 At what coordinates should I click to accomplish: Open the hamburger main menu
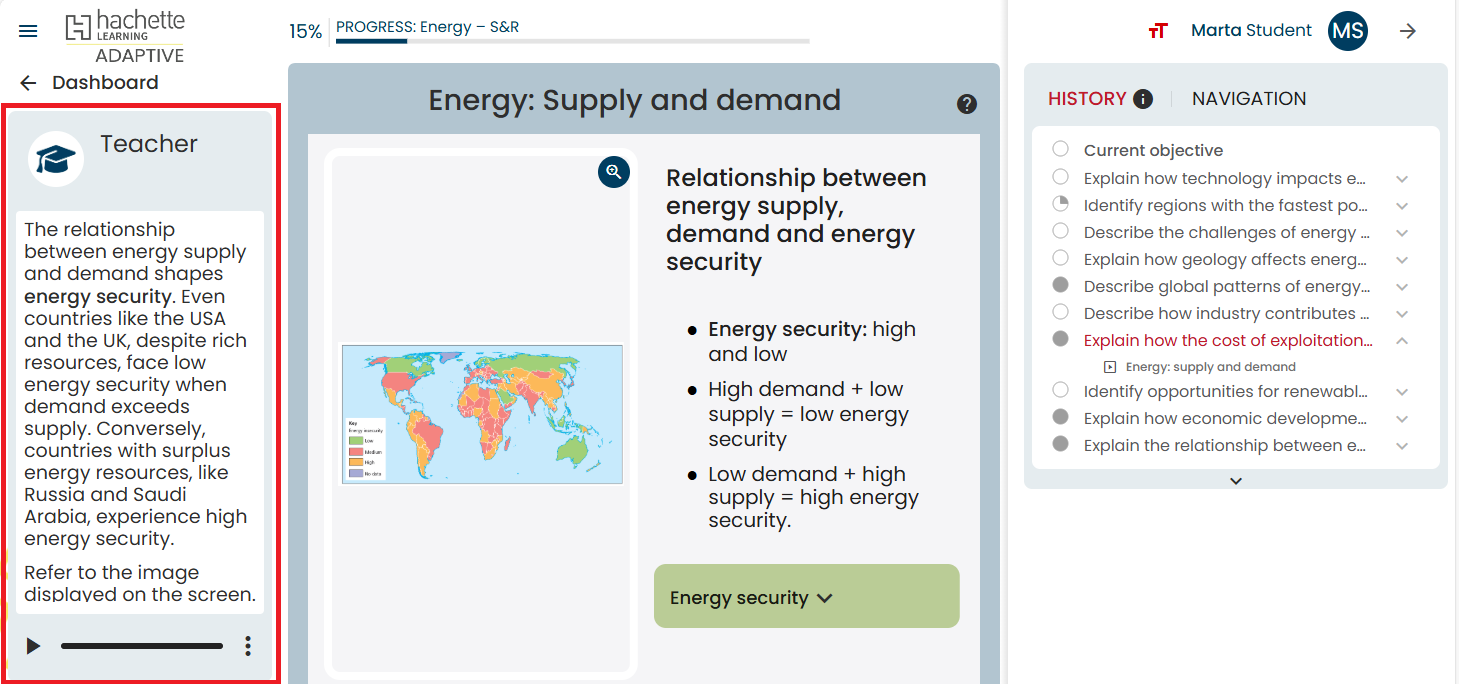28,31
